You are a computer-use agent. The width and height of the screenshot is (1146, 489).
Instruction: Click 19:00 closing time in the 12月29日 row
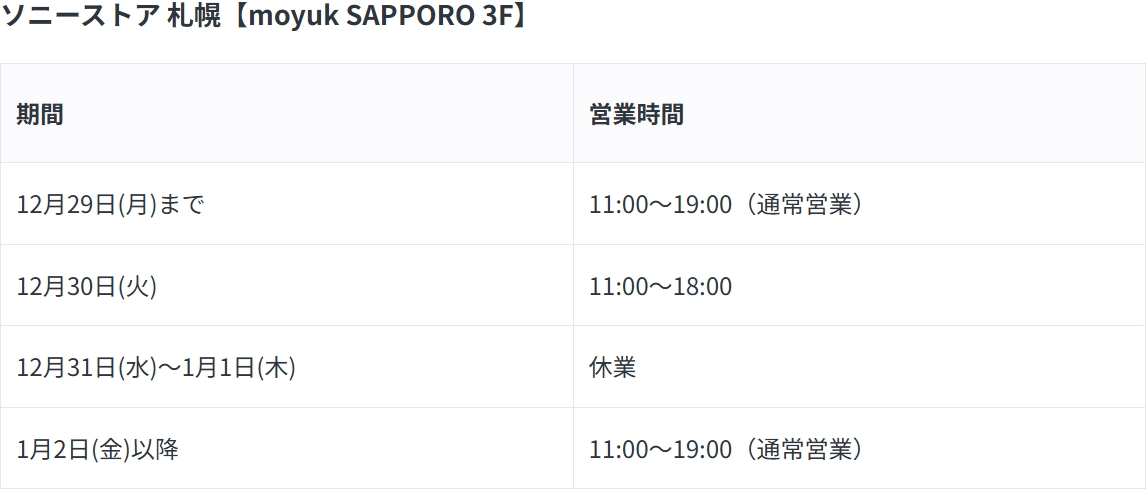[x=705, y=204]
